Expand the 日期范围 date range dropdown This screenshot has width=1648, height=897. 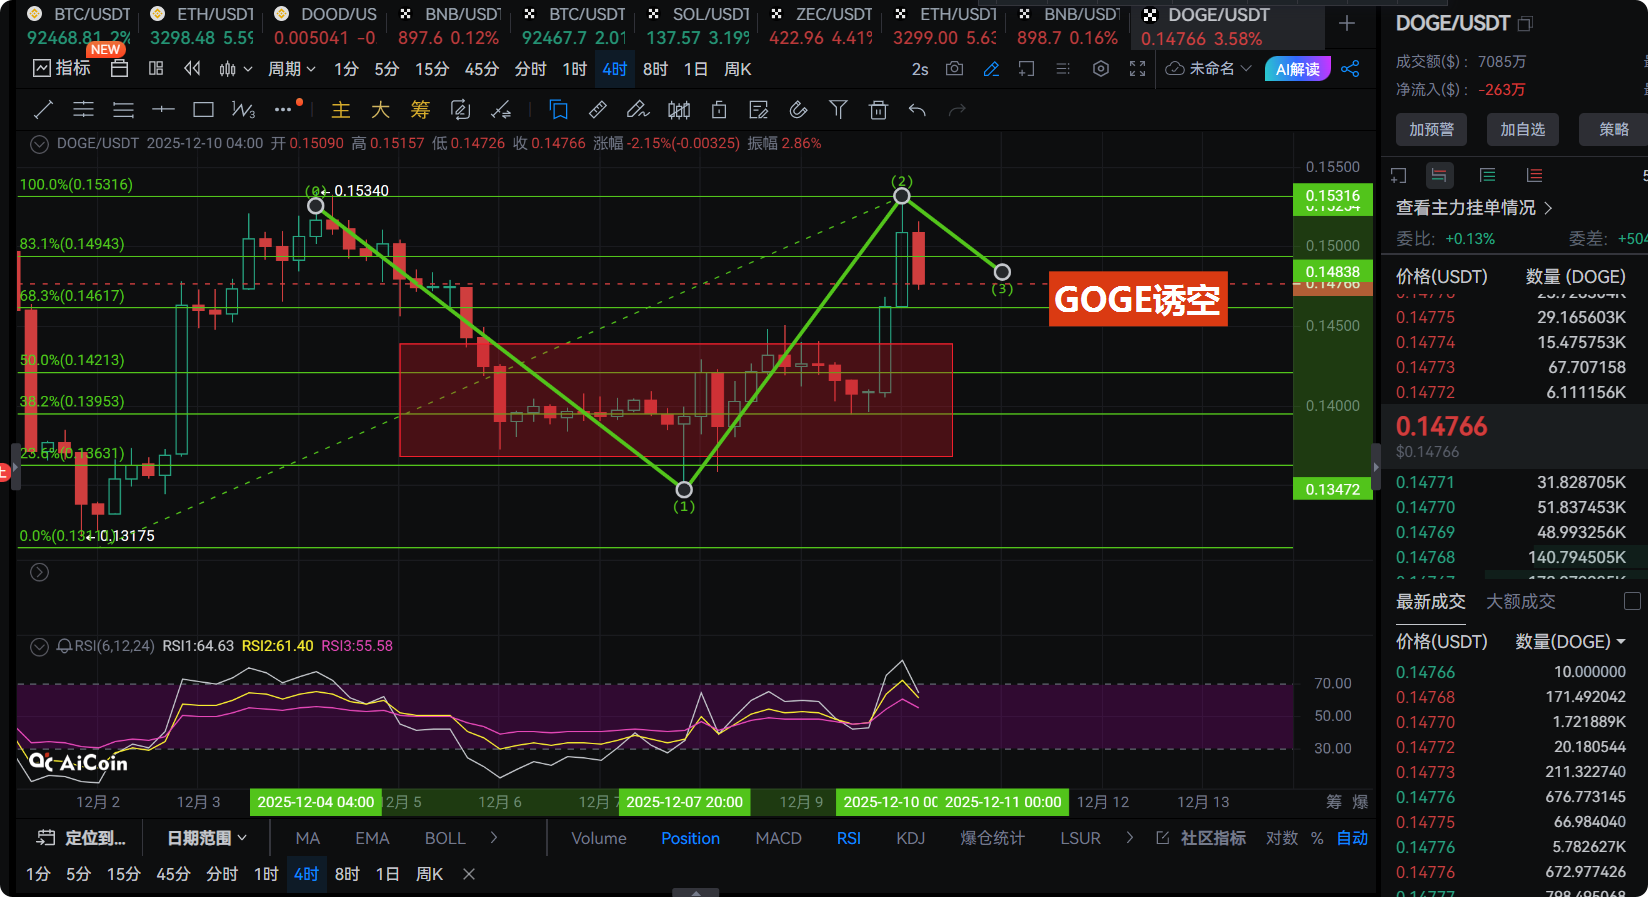click(x=207, y=838)
